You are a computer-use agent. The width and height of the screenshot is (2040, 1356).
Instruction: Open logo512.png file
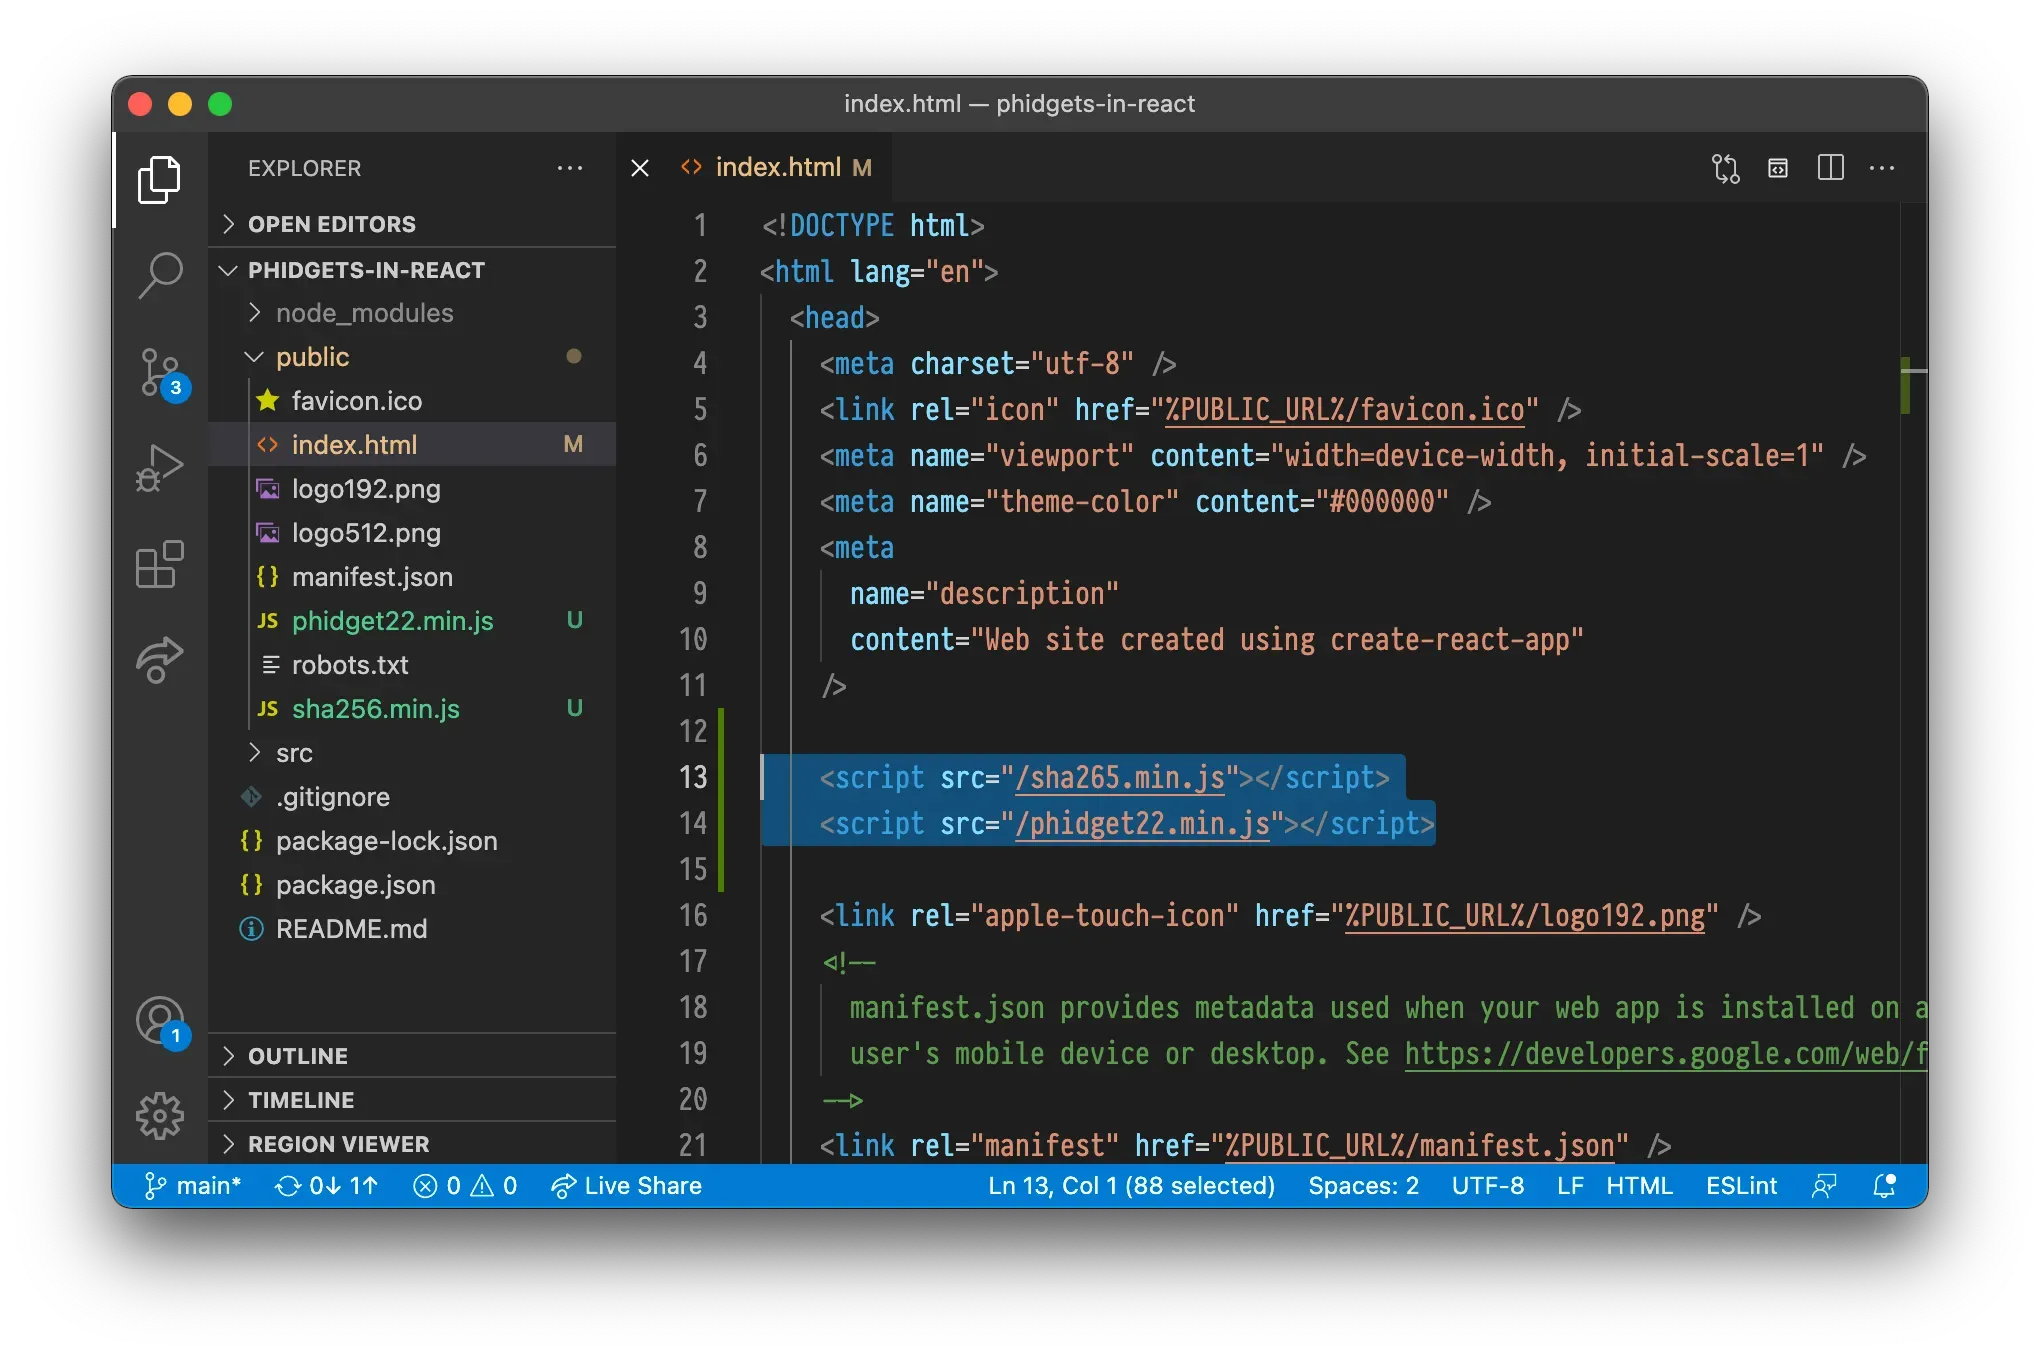tap(412, 533)
